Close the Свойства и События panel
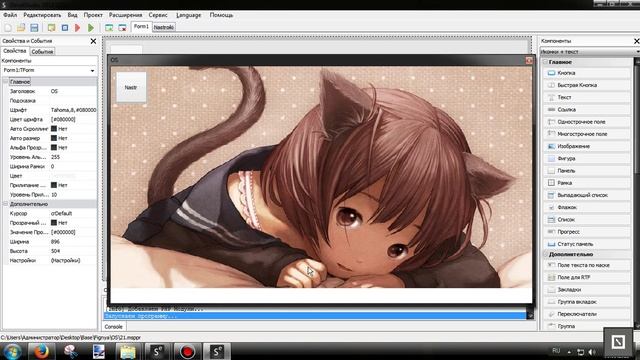The height and width of the screenshot is (360, 640). click(93, 41)
